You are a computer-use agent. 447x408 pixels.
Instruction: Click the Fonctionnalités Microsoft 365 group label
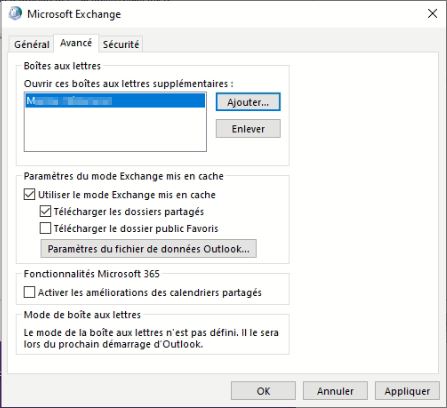tap(92, 274)
